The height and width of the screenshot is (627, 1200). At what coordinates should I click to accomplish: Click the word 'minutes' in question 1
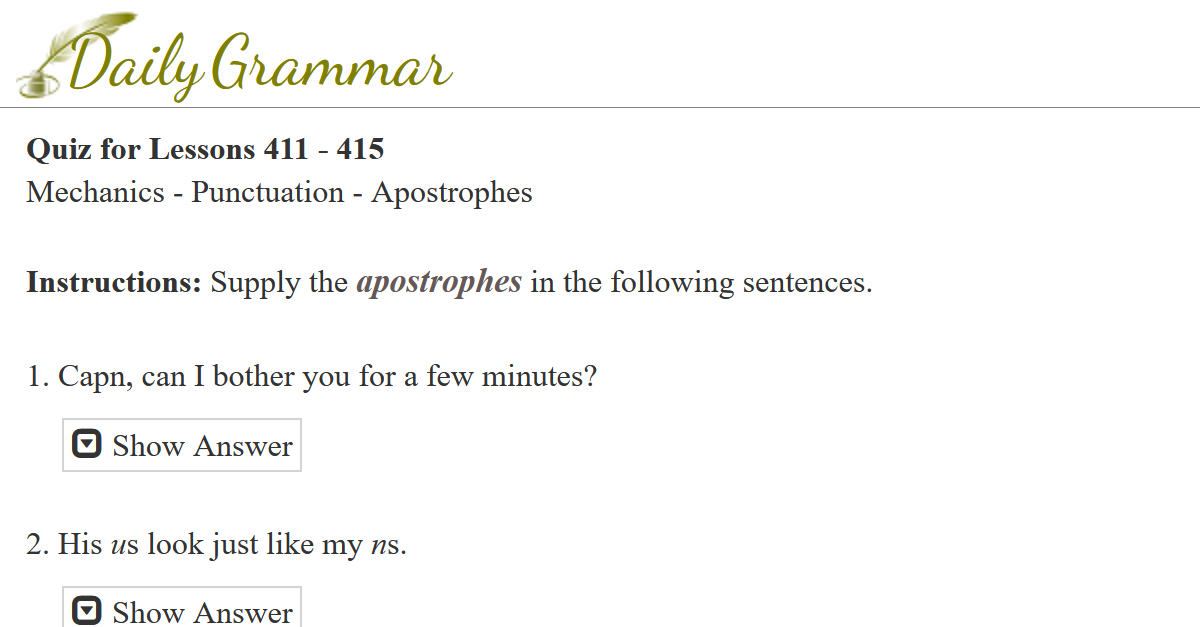(x=533, y=377)
